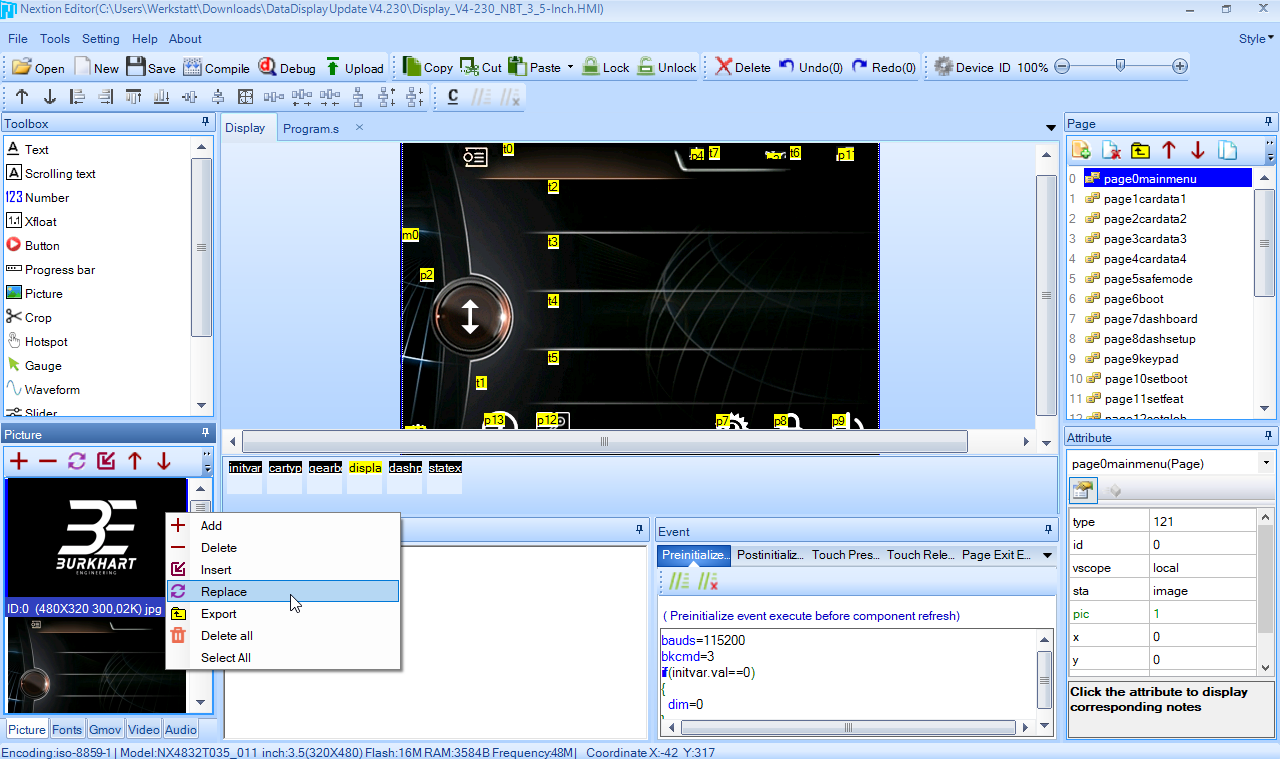The height and width of the screenshot is (759, 1280).
Task: Click the copy page icon in Page panel
Action: [x=1227, y=151]
